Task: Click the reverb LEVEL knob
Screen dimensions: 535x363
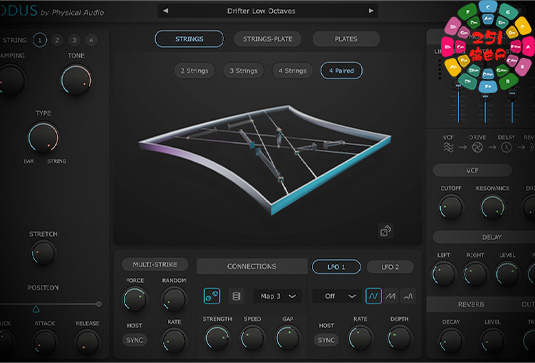Action: click(x=492, y=340)
